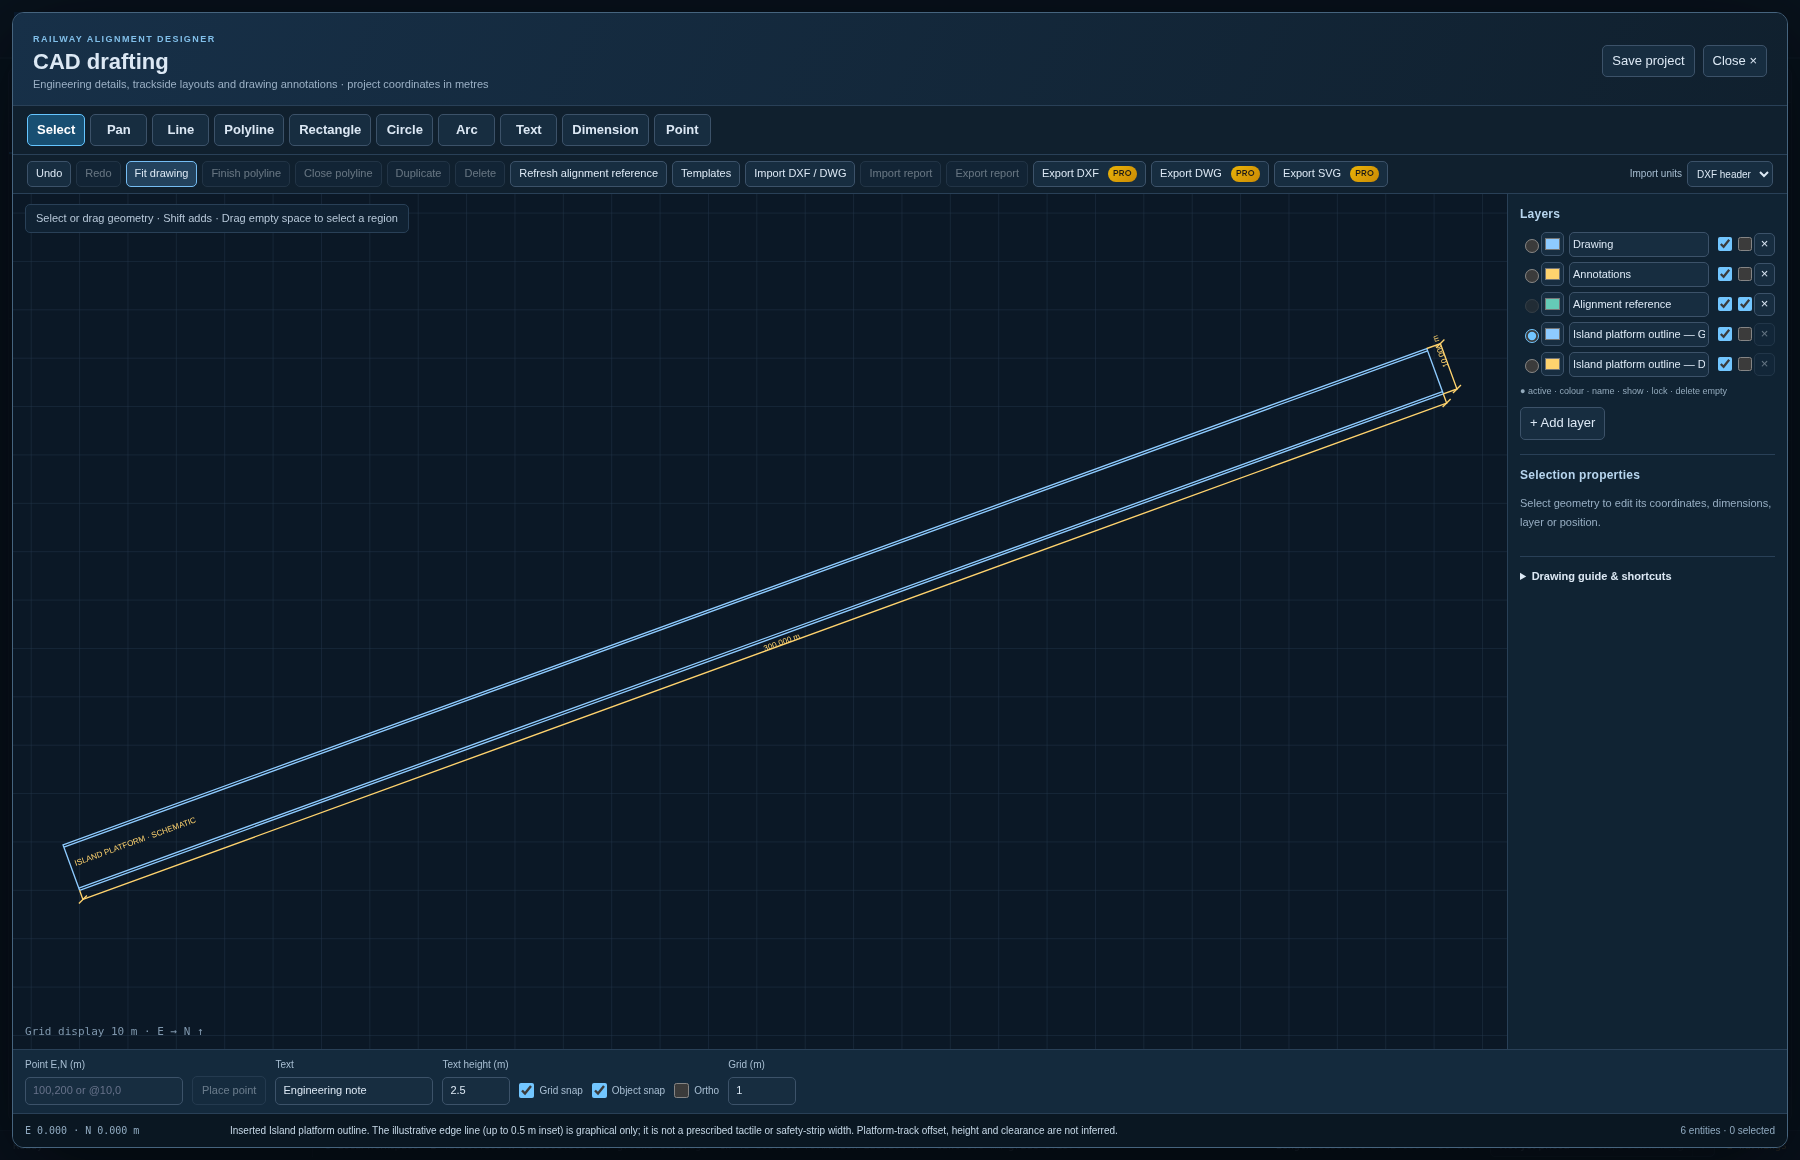Toggle Grid snap checkbox
The height and width of the screenshot is (1160, 1800).
coord(527,1091)
